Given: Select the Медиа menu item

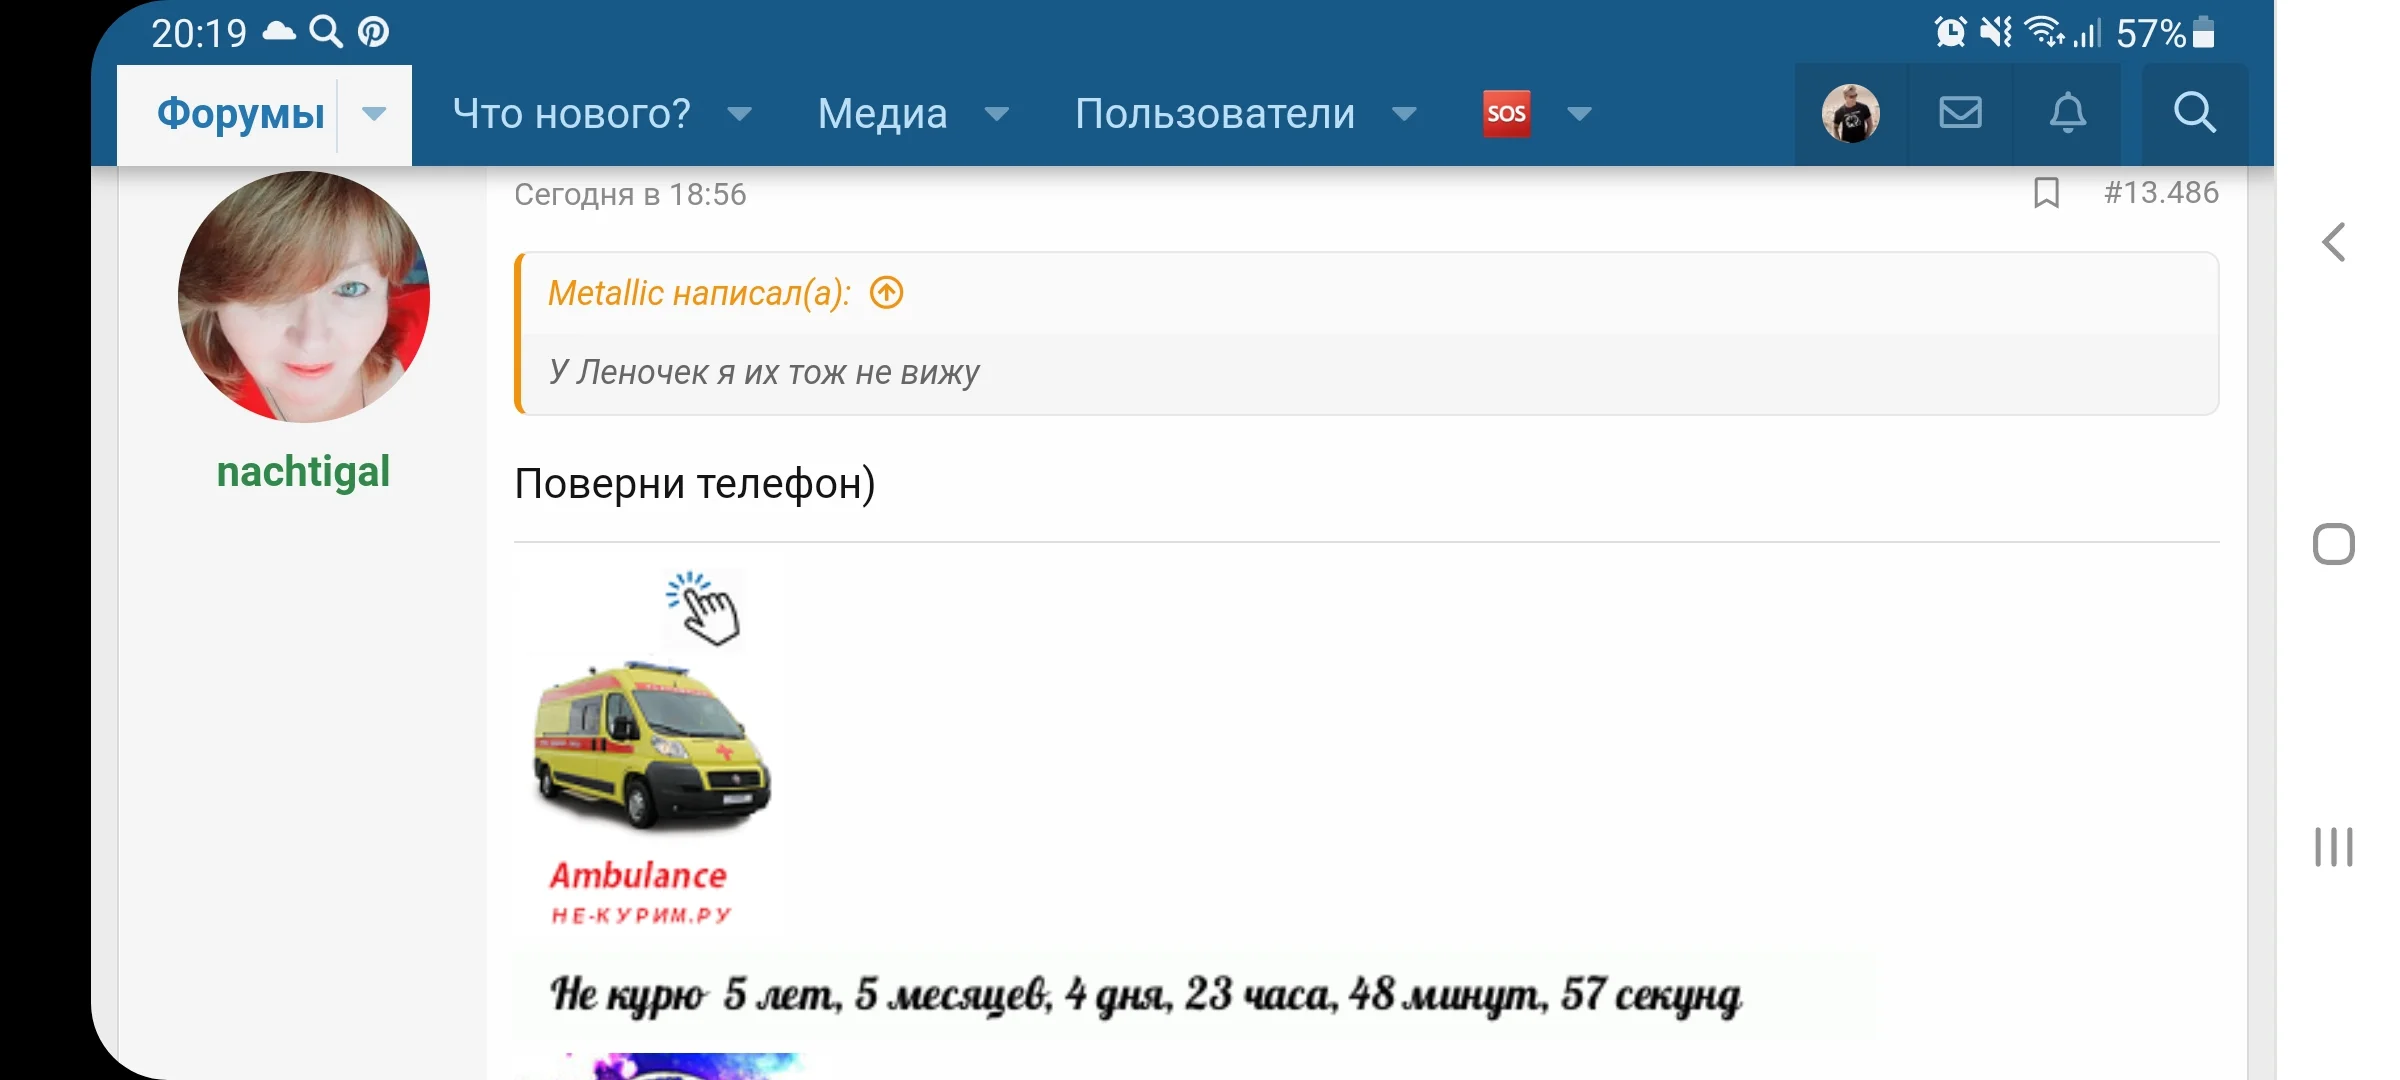Looking at the screenshot, I should pos(881,113).
